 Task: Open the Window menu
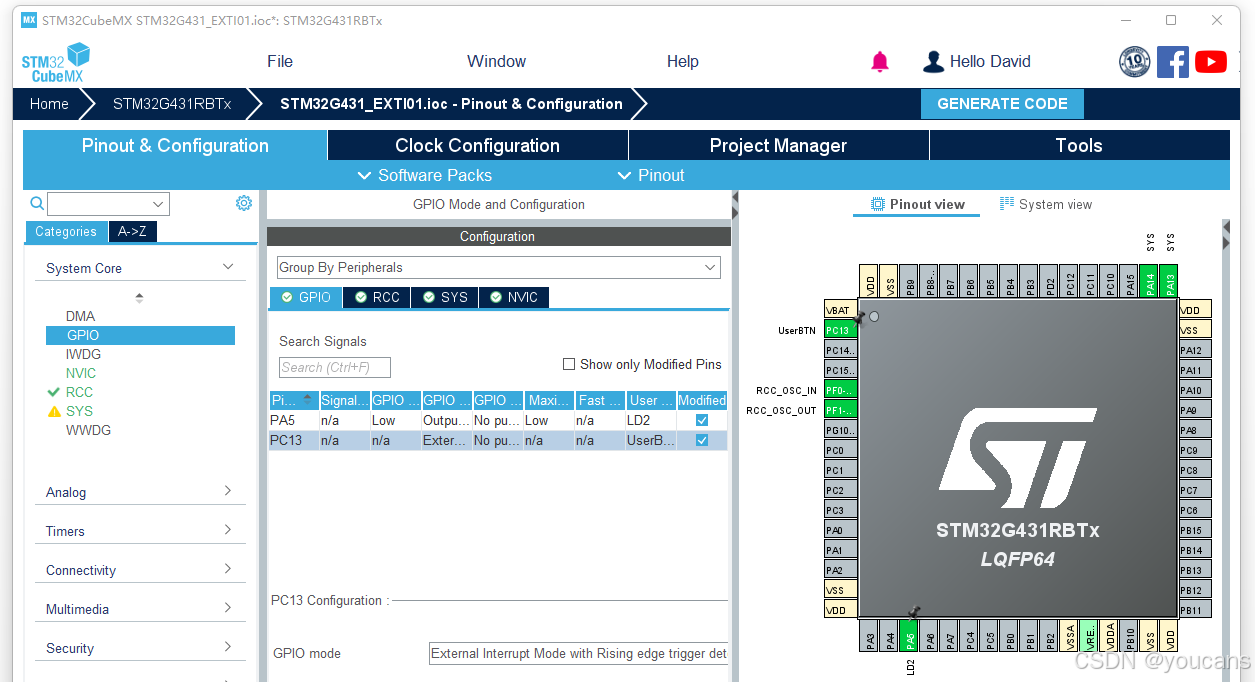coord(496,61)
